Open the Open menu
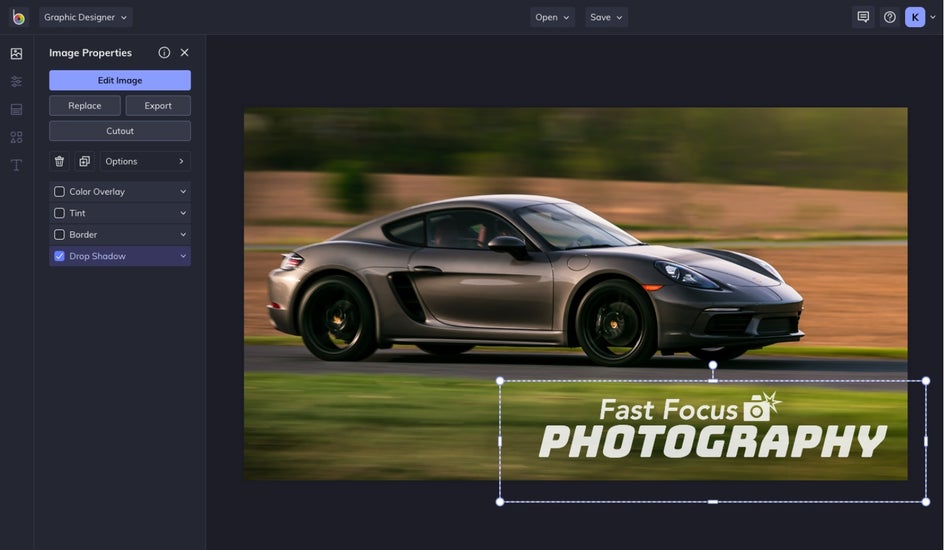Image resolution: width=944 pixels, height=550 pixels. tap(552, 17)
